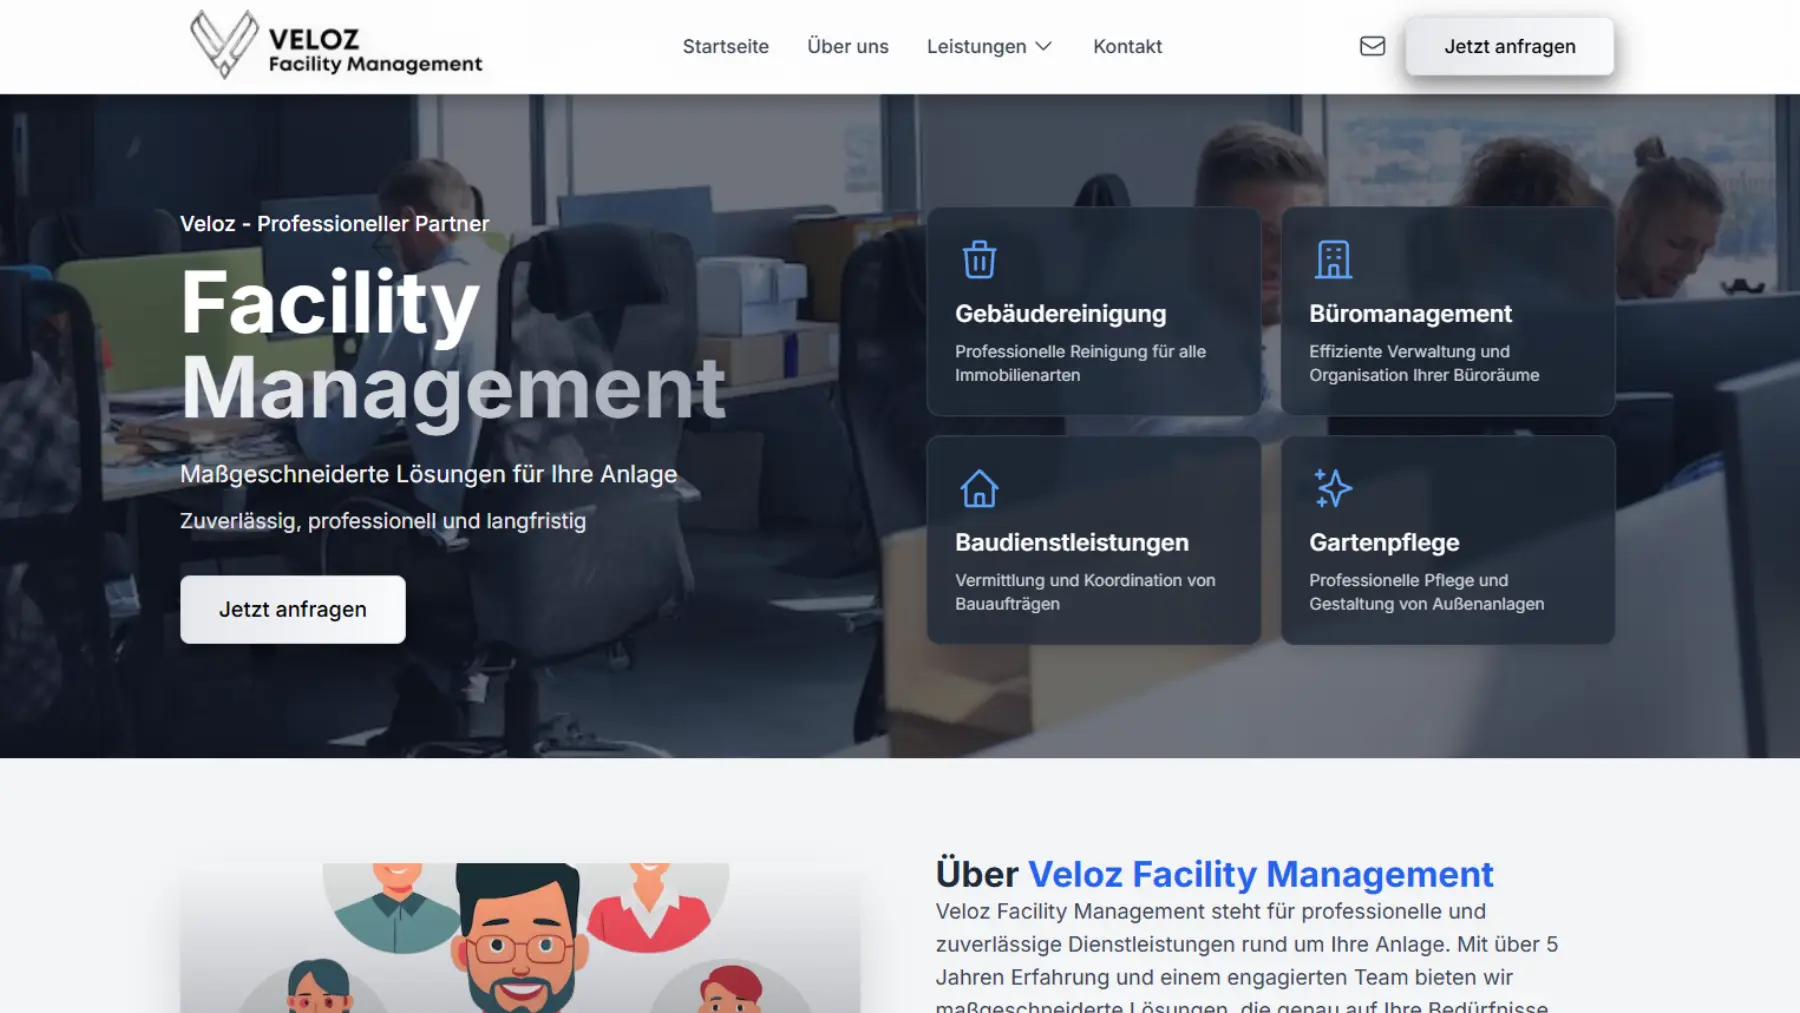Click the Gartenpflege service card
Viewport: 1800px width, 1013px height.
[x=1447, y=540]
